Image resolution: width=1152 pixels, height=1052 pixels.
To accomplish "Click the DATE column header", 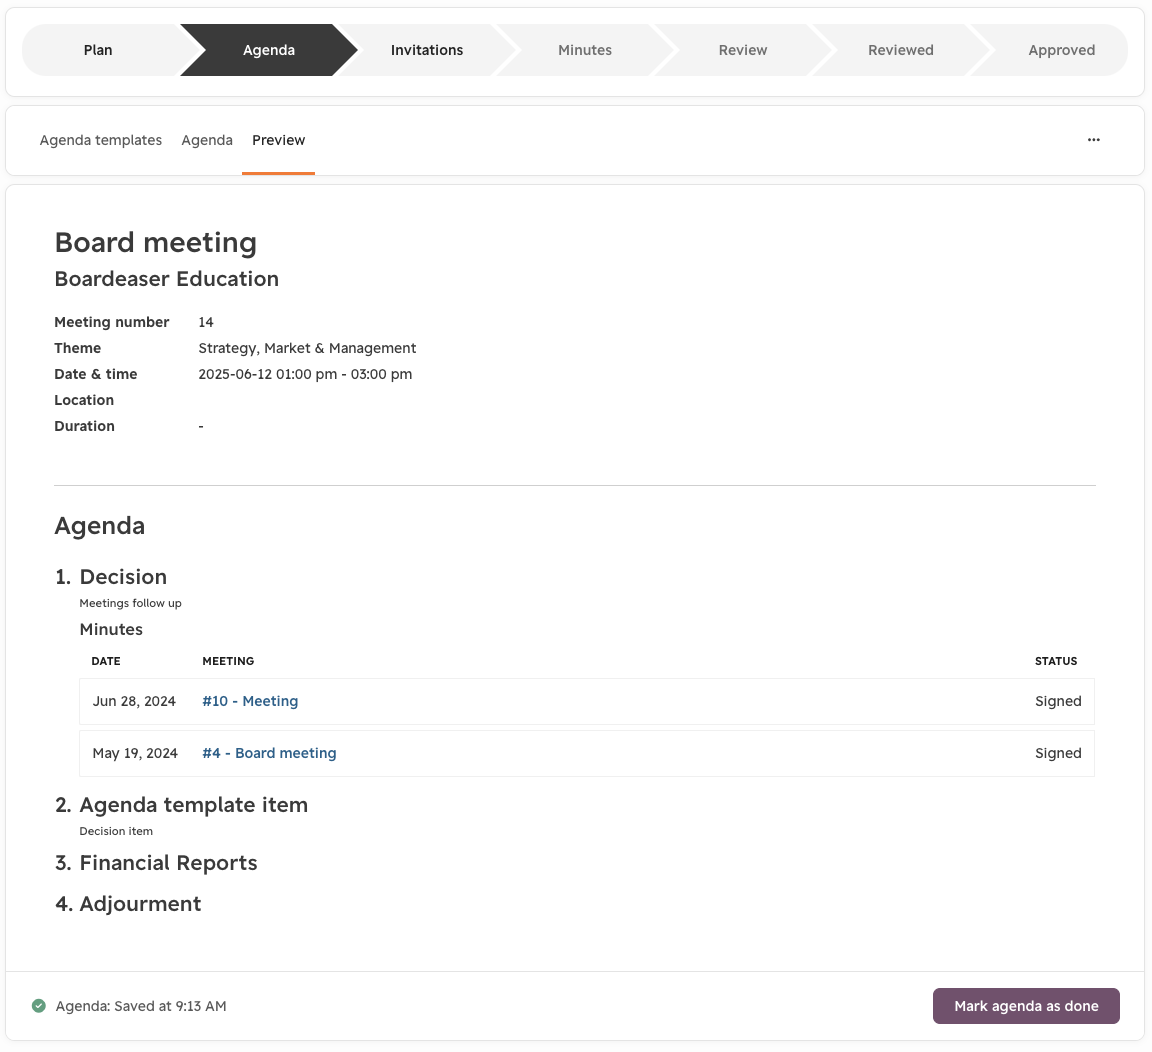I will pos(106,661).
